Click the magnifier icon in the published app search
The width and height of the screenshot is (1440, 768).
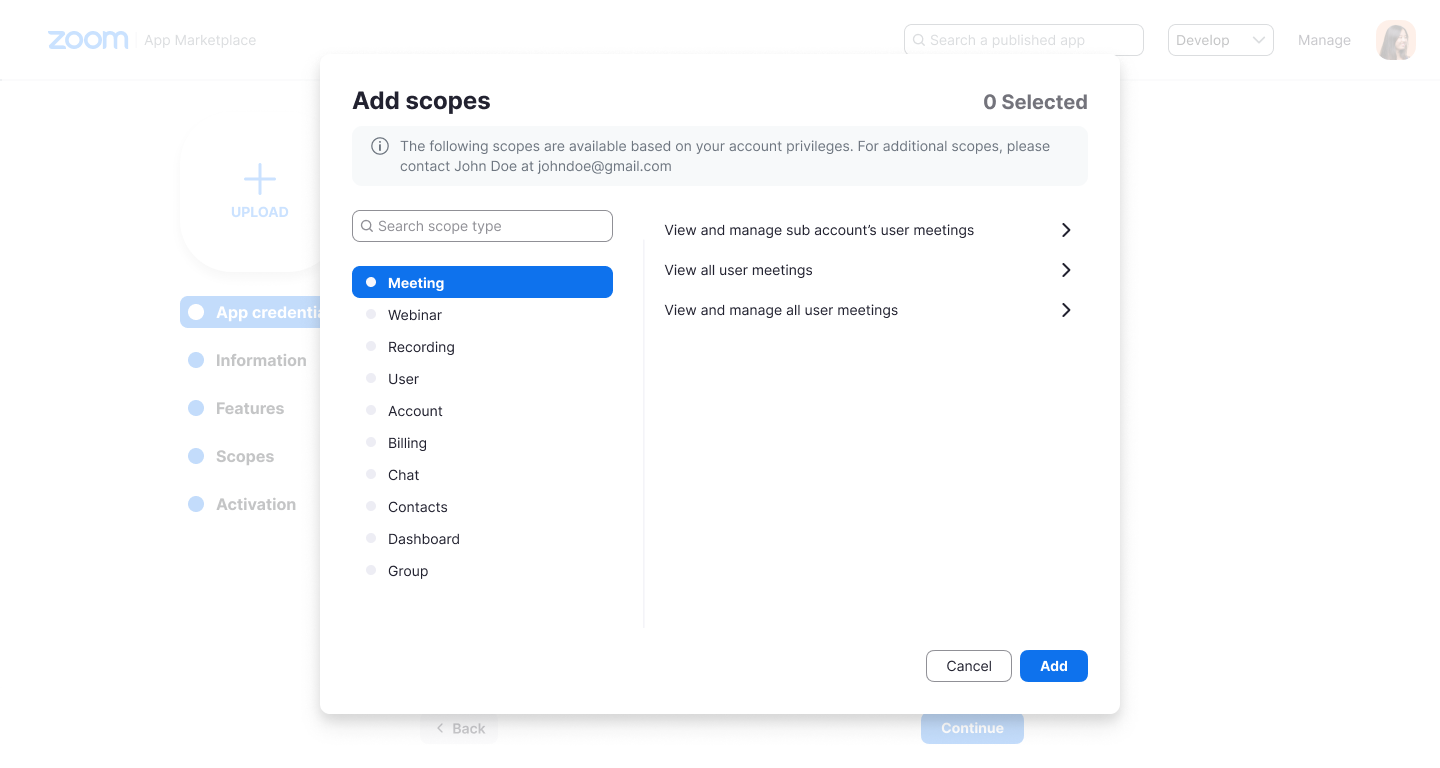(x=919, y=40)
